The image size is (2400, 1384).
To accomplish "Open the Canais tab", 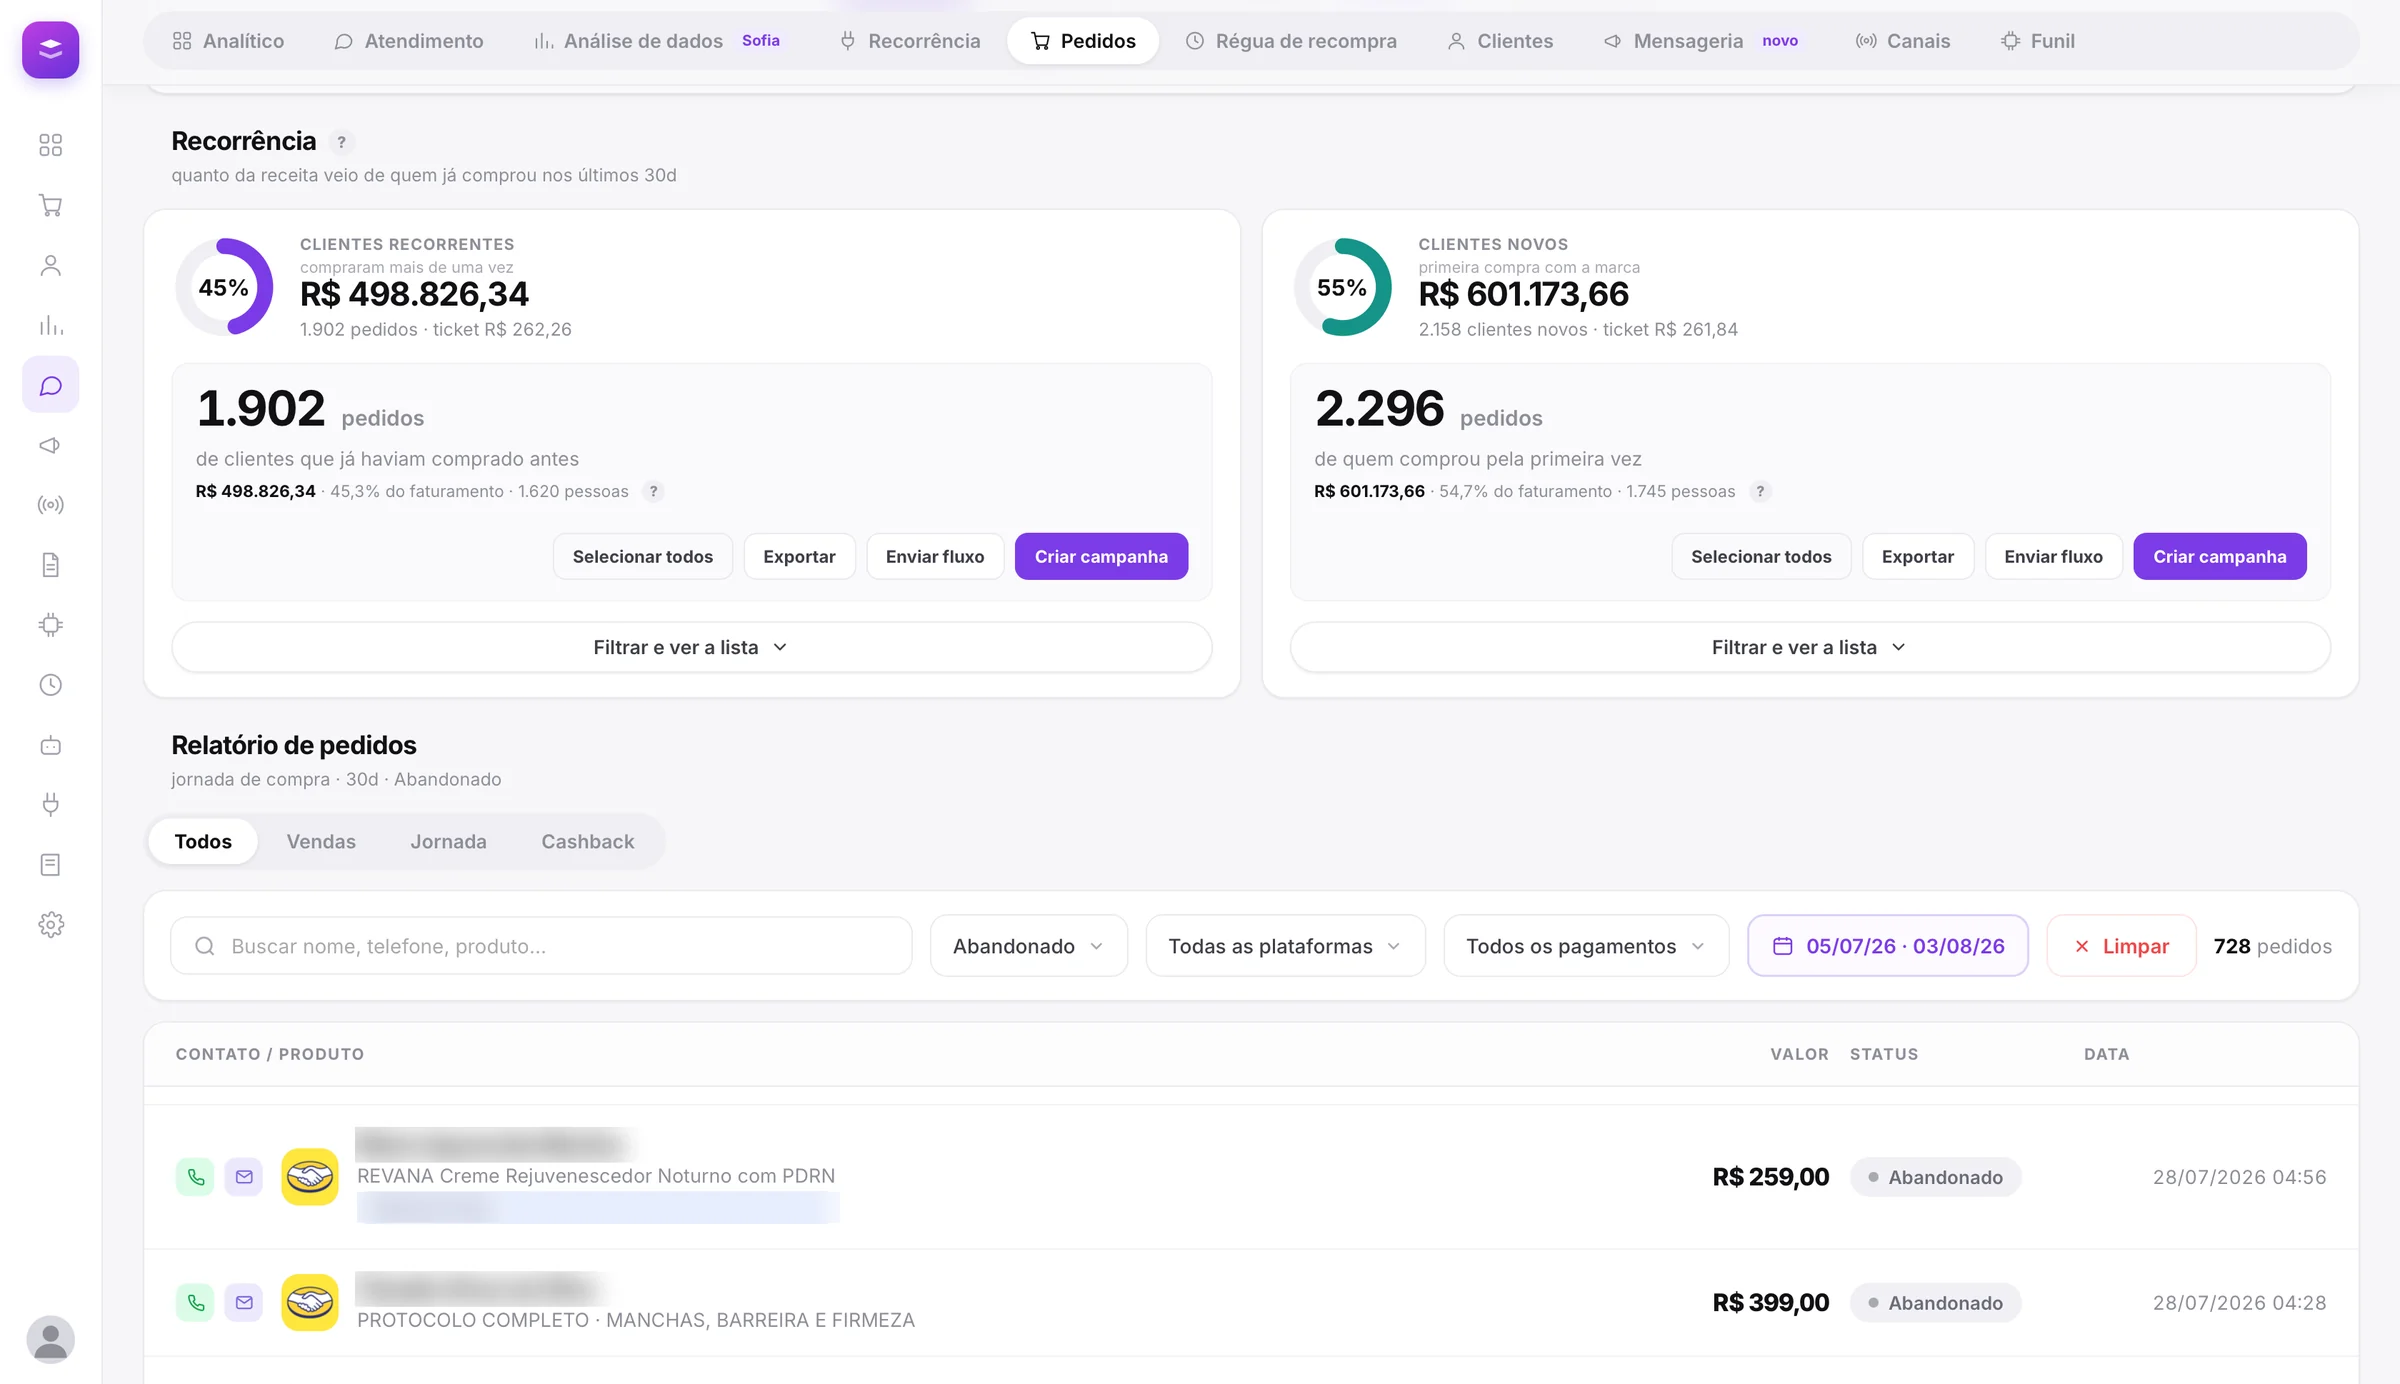I will pos(1903,41).
